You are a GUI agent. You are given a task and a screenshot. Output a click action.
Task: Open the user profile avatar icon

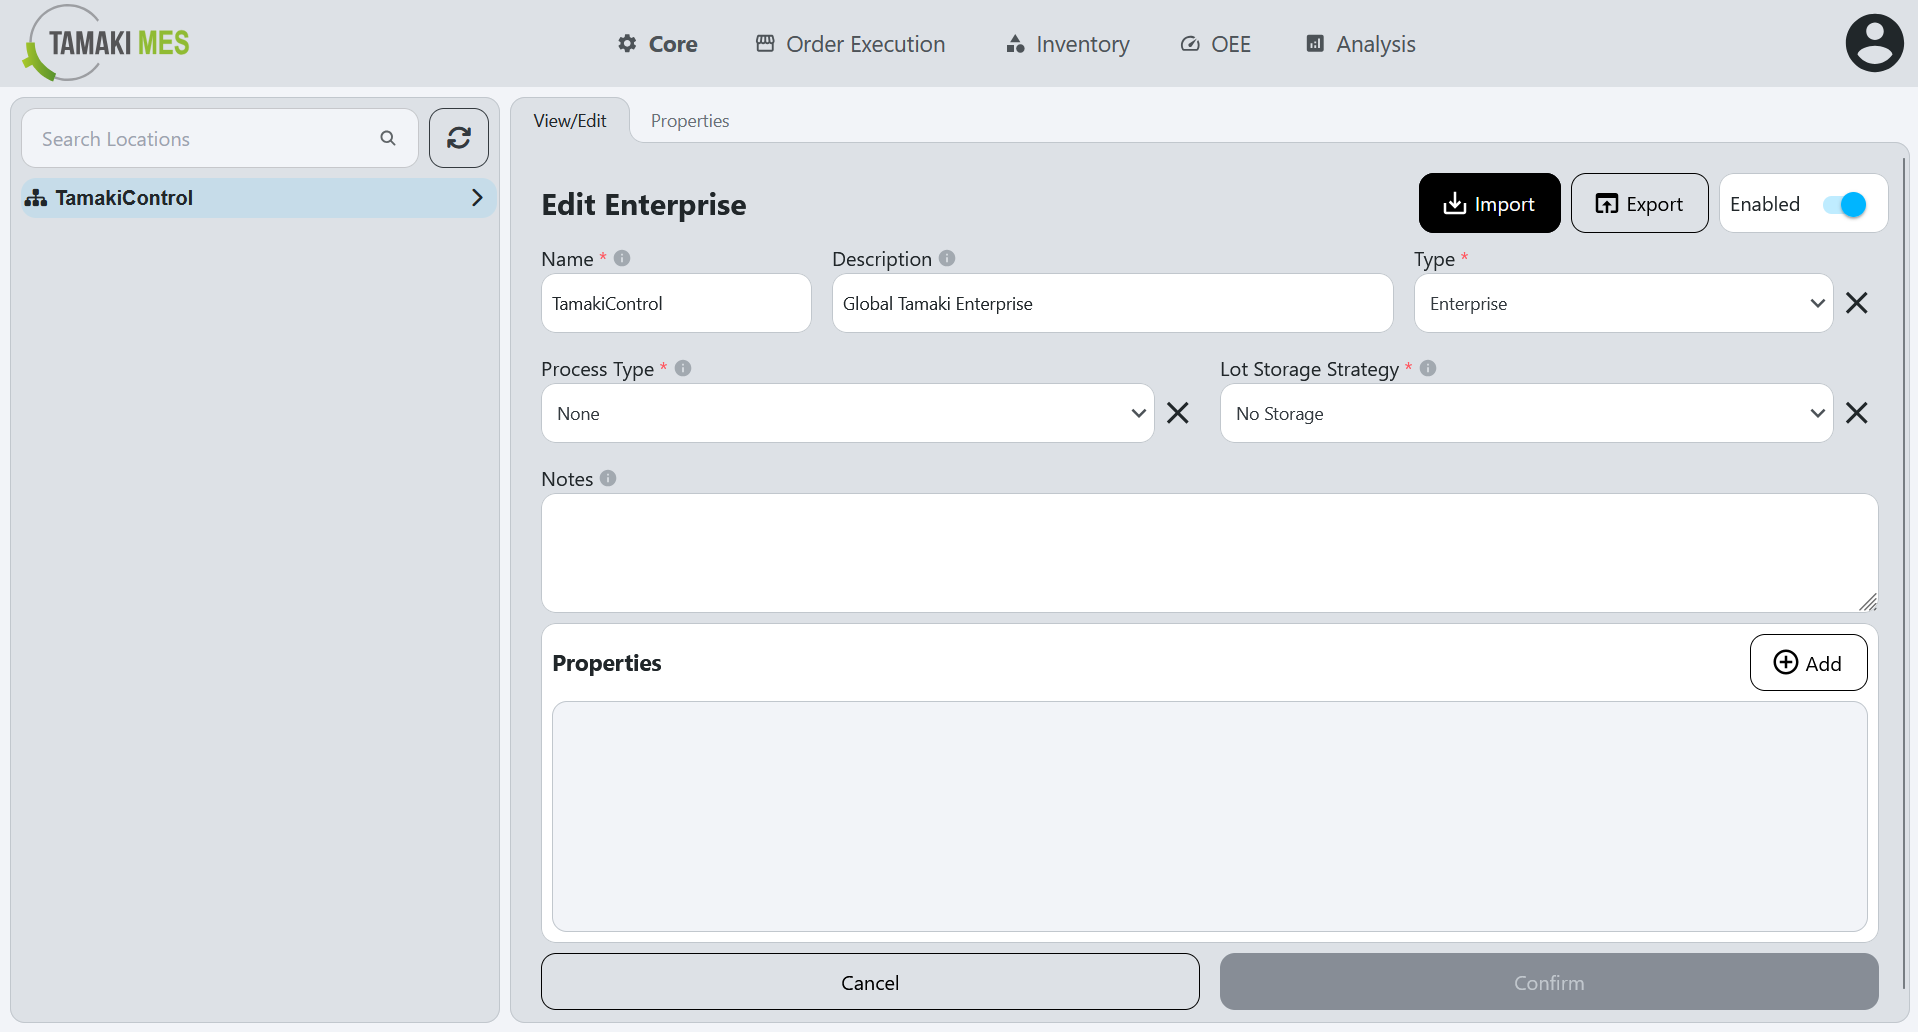tap(1874, 42)
